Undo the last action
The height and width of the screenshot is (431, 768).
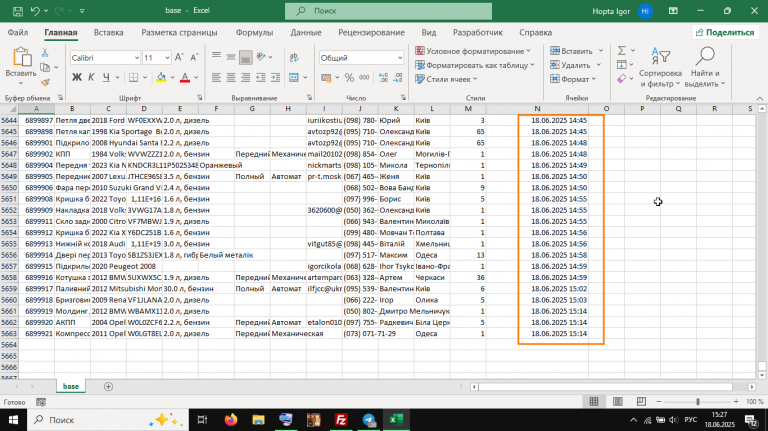click(35, 11)
